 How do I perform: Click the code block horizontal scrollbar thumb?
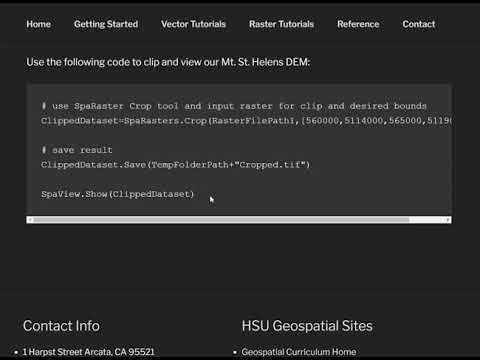pyautogui.click(x=221, y=220)
